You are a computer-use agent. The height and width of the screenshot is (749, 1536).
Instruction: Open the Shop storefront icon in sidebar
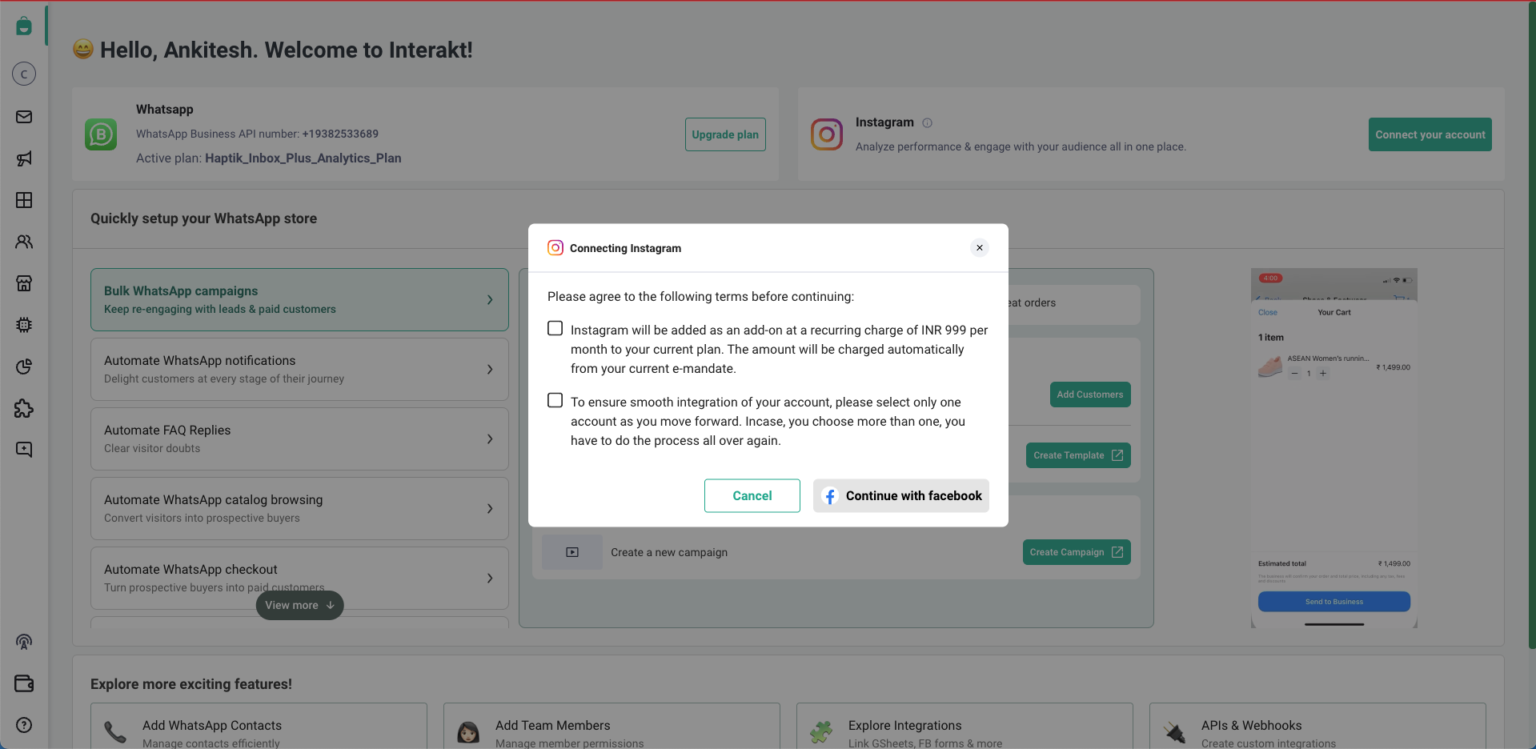(x=23, y=283)
